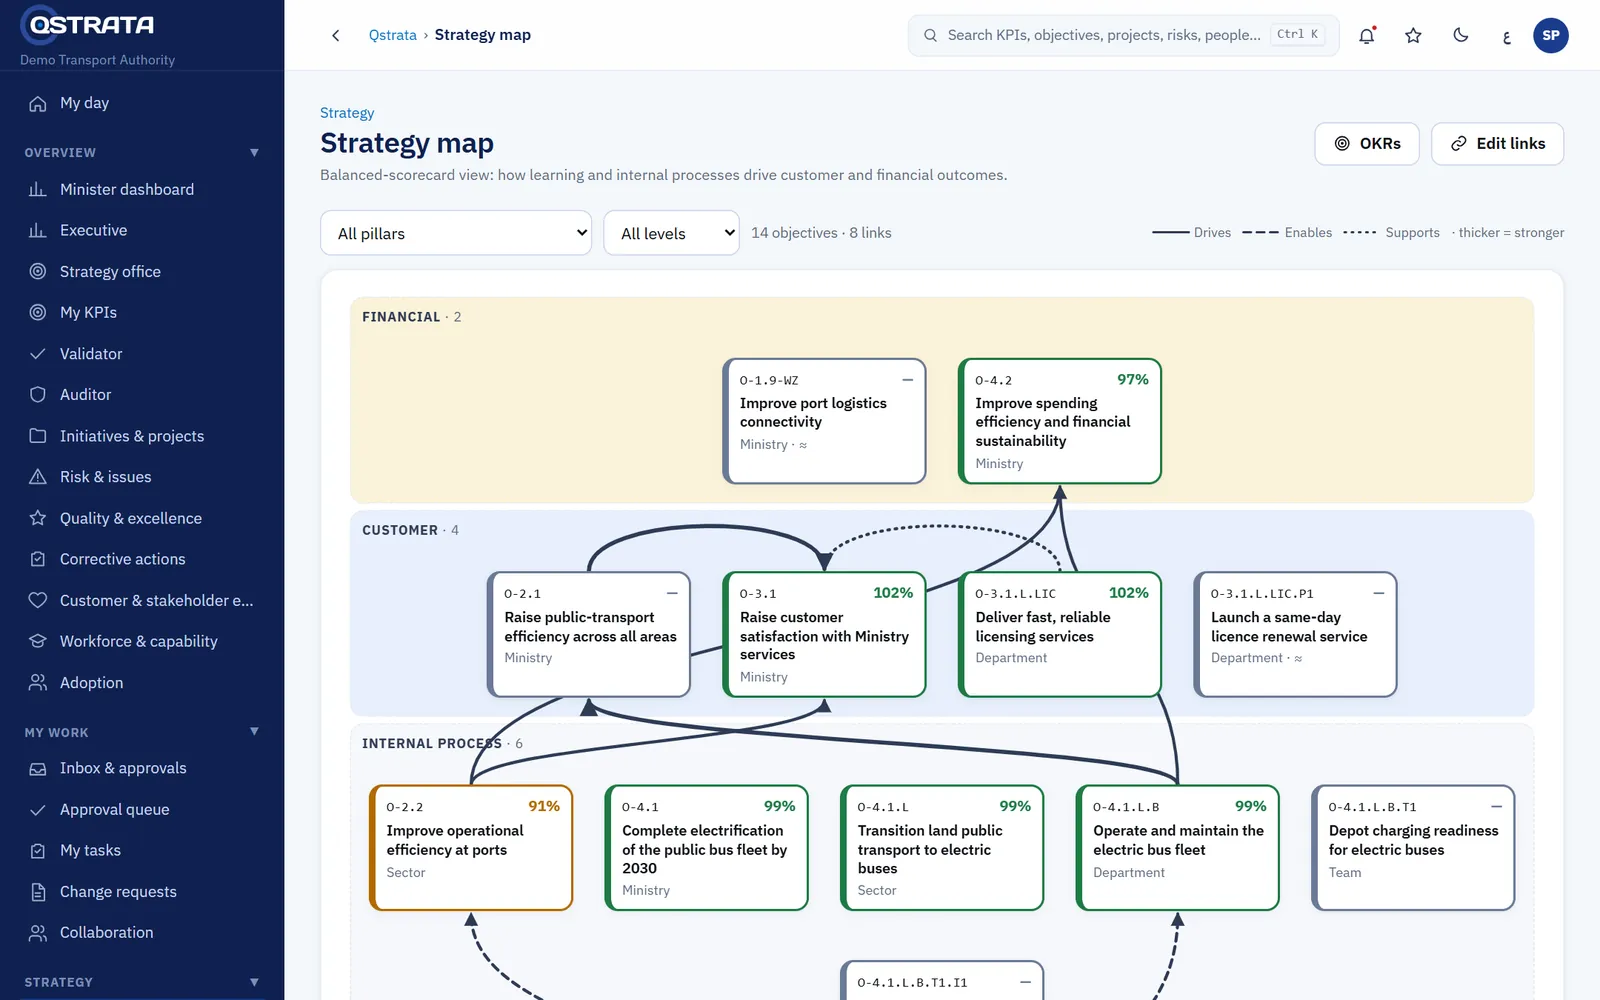Click the Auditor shield icon

[38, 394]
